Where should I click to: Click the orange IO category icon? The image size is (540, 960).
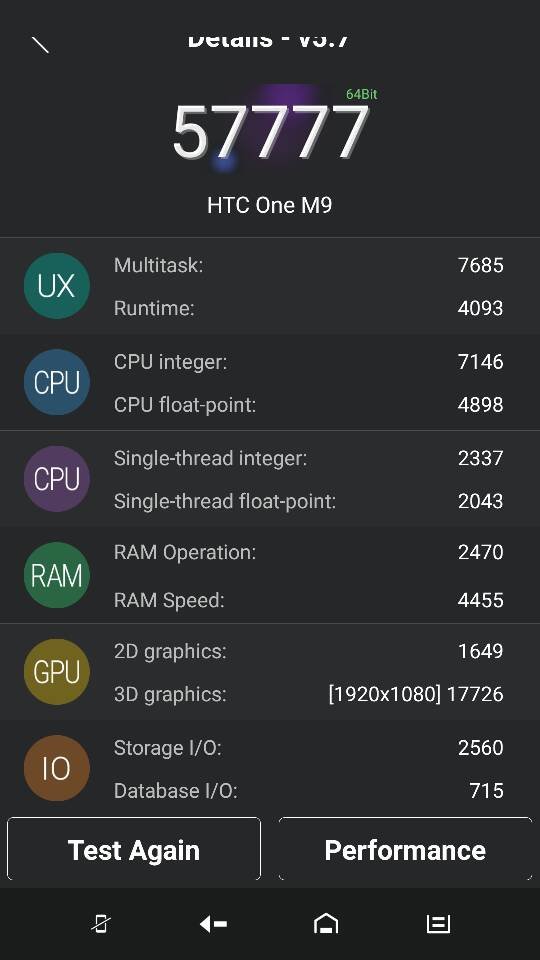[x=56, y=768]
